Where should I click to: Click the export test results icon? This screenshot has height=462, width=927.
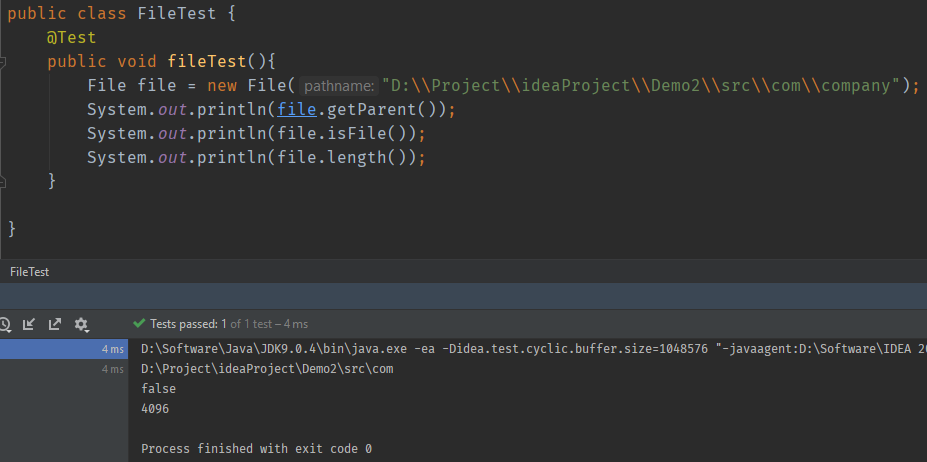[54, 324]
